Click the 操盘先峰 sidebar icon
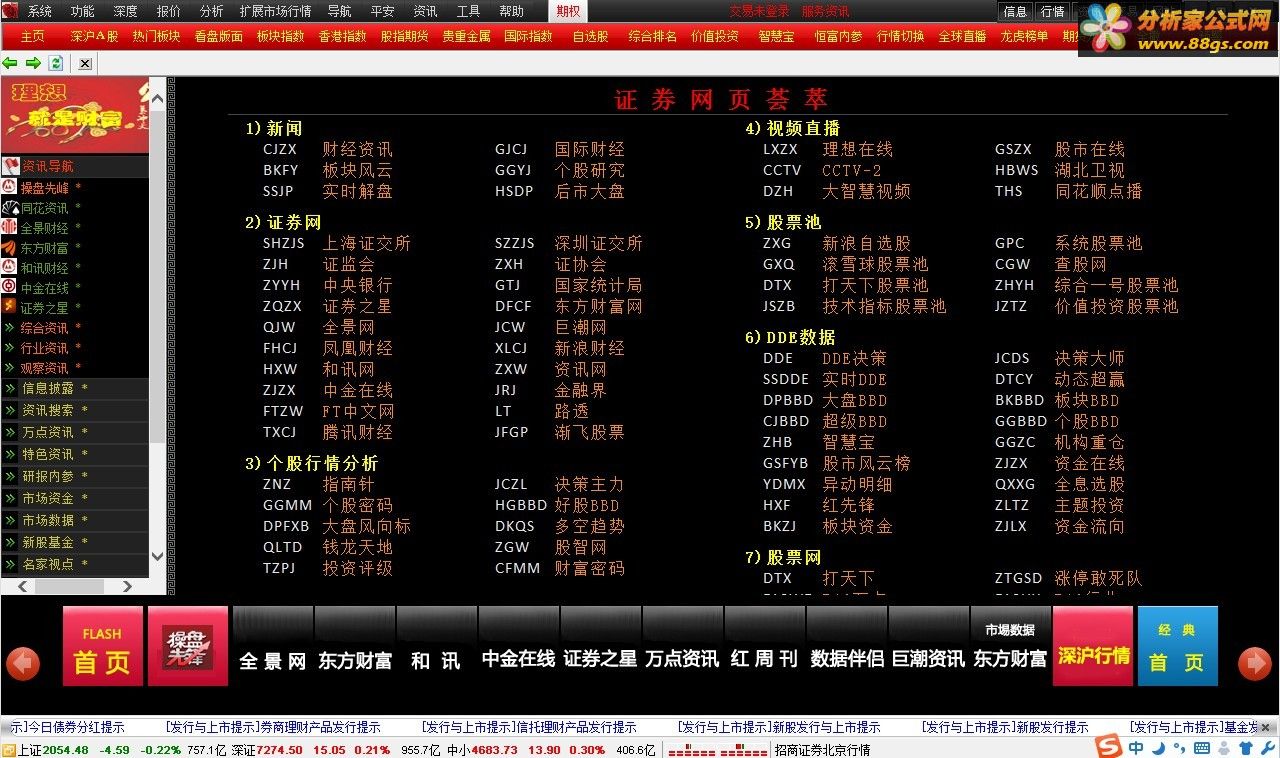 pos(9,187)
